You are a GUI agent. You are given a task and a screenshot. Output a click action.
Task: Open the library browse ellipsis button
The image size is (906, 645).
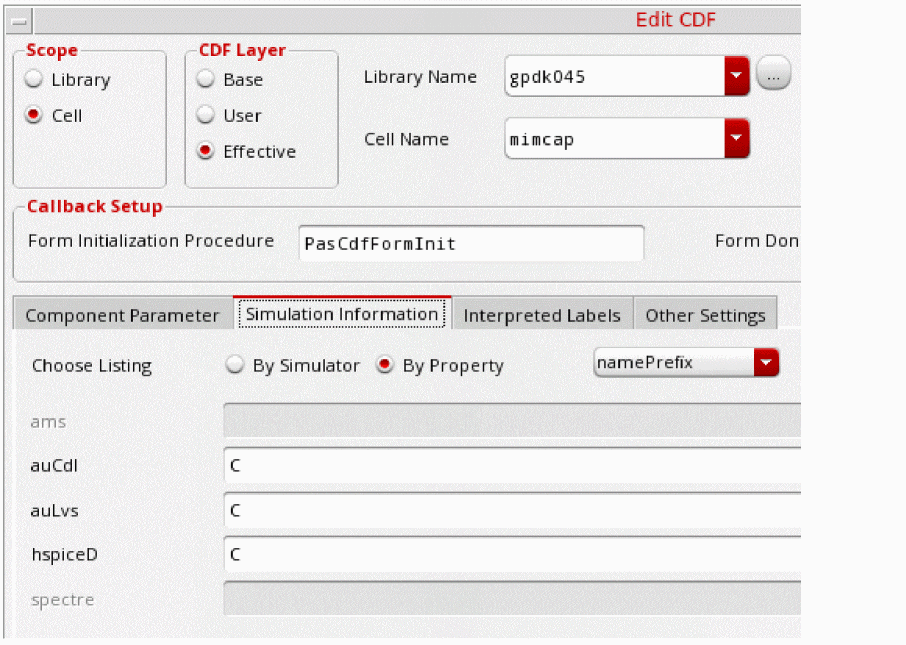click(x=773, y=73)
